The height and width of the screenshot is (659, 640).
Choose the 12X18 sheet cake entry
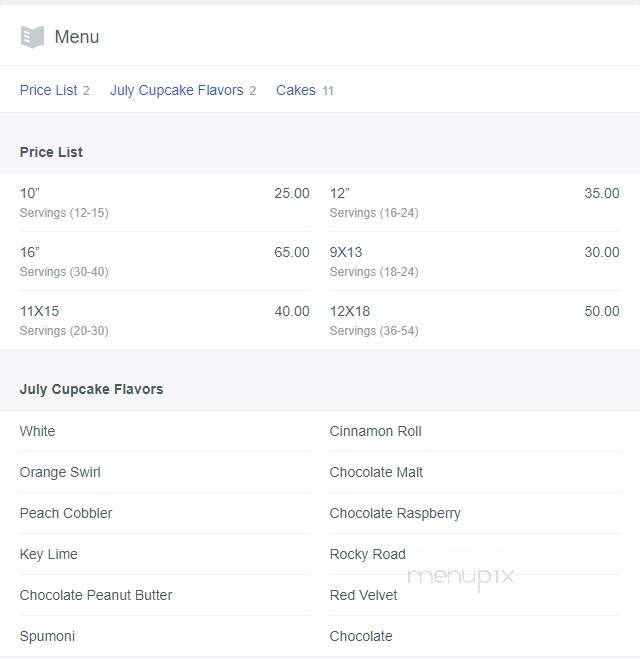474,320
